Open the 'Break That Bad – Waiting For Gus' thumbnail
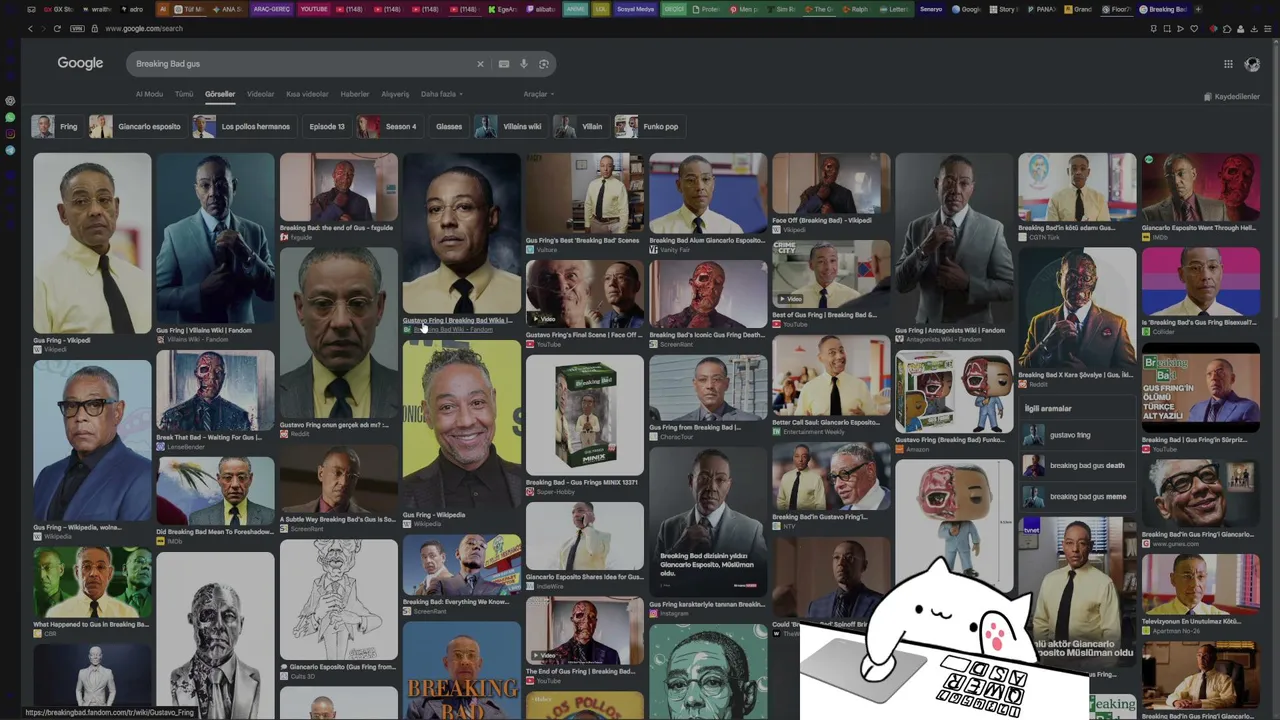This screenshot has width=1280, height=720. pos(215,390)
